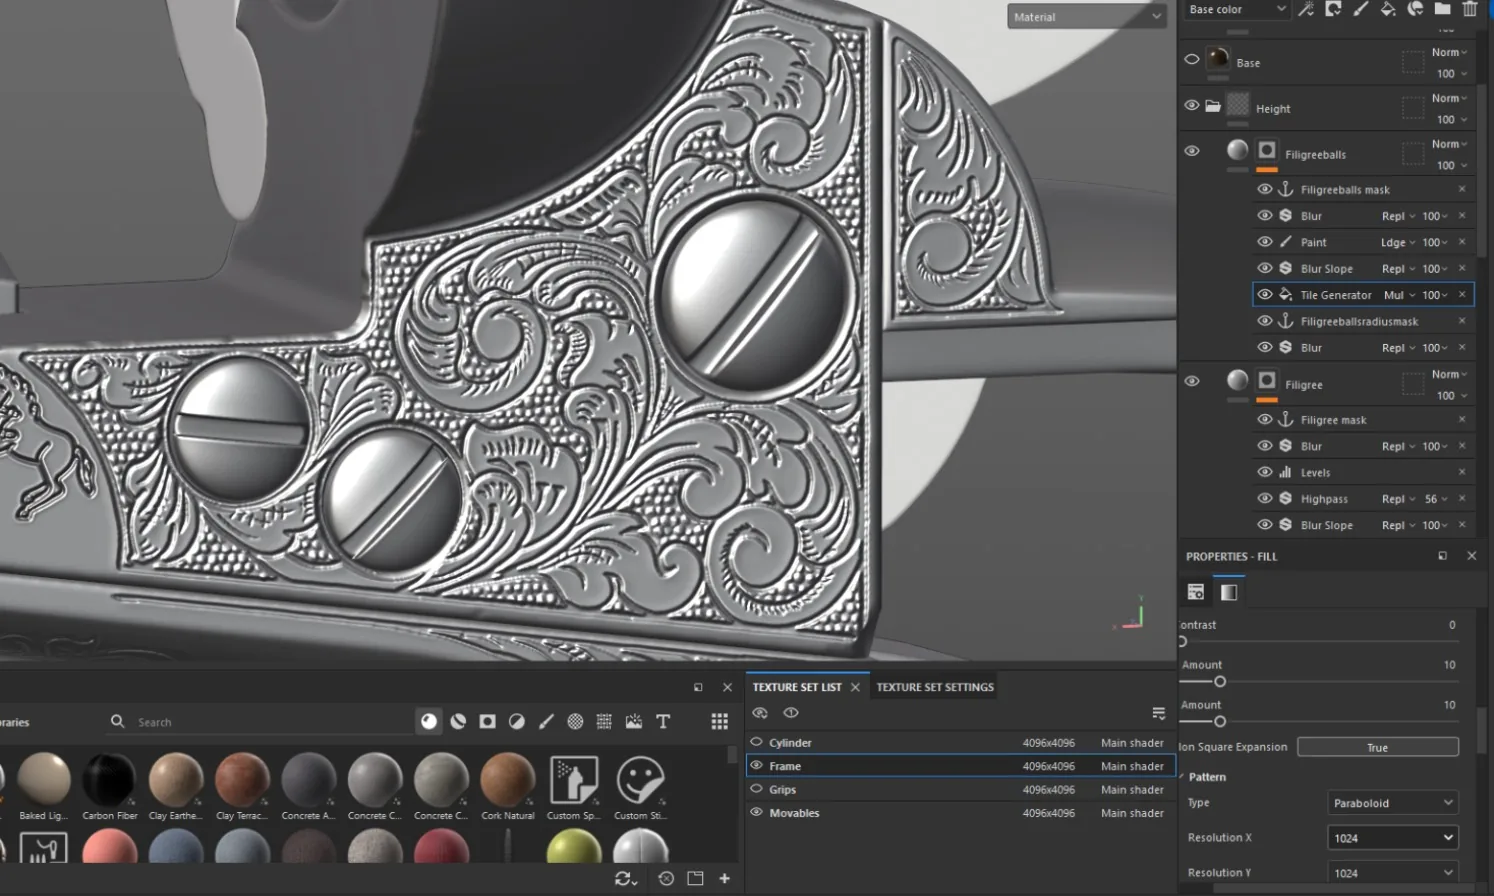This screenshot has width=1494, height=896.
Task: Open the viewport Material mode dropdown
Action: (1087, 16)
